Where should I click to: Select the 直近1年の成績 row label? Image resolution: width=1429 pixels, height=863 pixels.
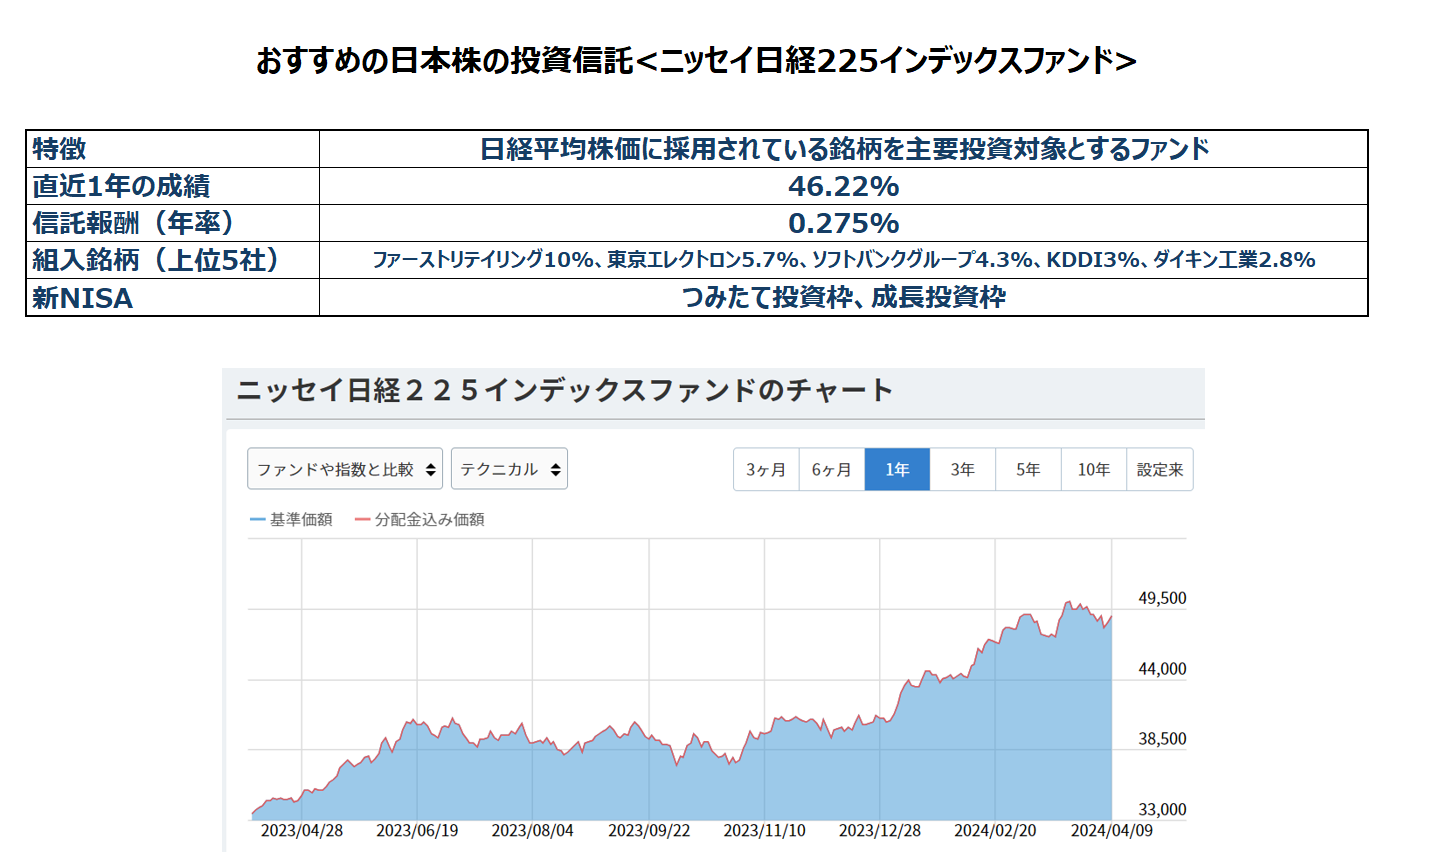[121, 186]
